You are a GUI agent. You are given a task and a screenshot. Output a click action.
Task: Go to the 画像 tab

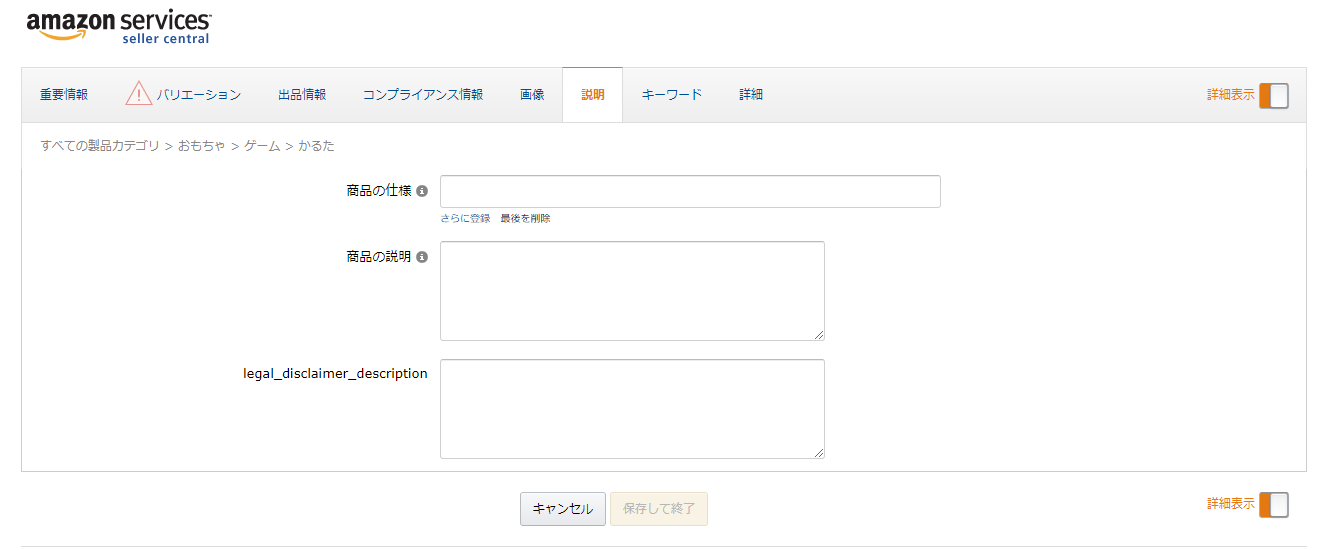click(532, 95)
